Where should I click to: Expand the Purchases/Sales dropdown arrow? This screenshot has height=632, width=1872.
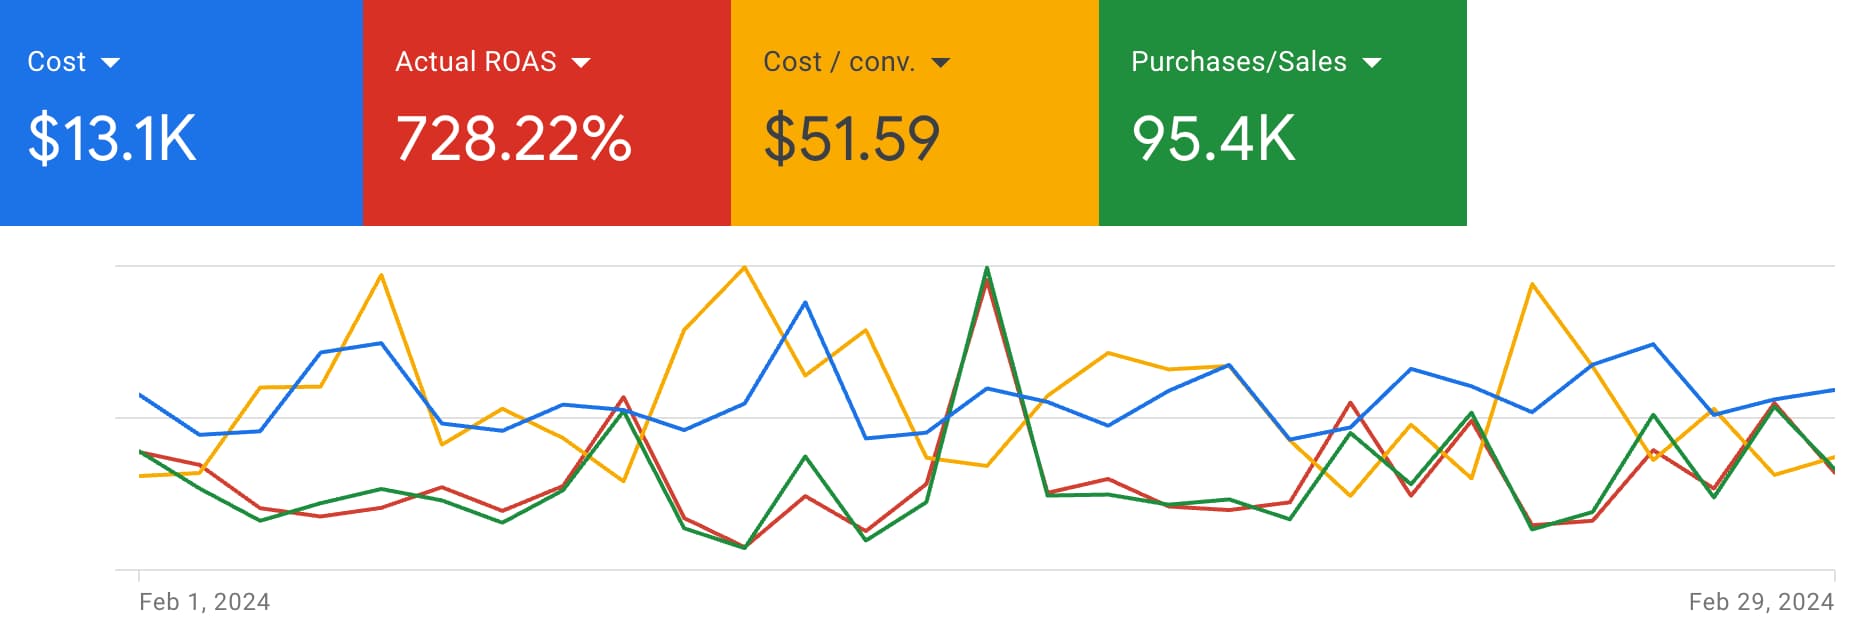point(1372,63)
